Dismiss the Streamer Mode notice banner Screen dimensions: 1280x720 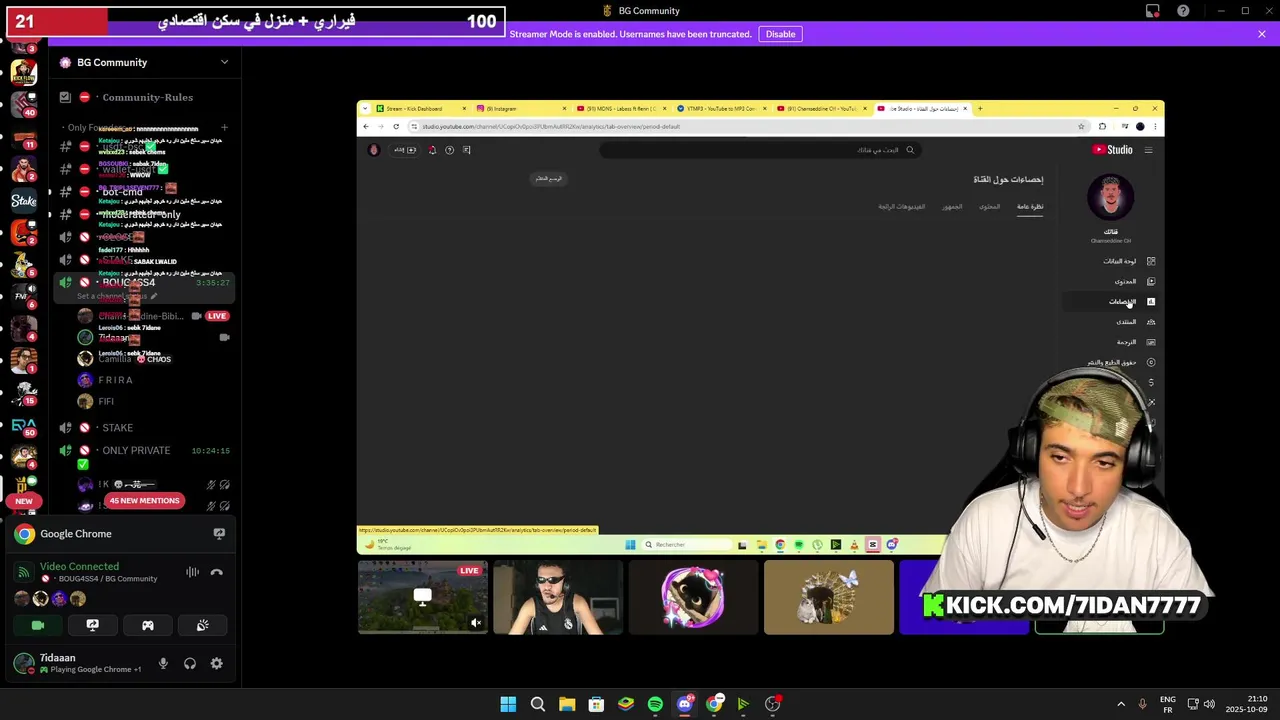[1262, 34]
